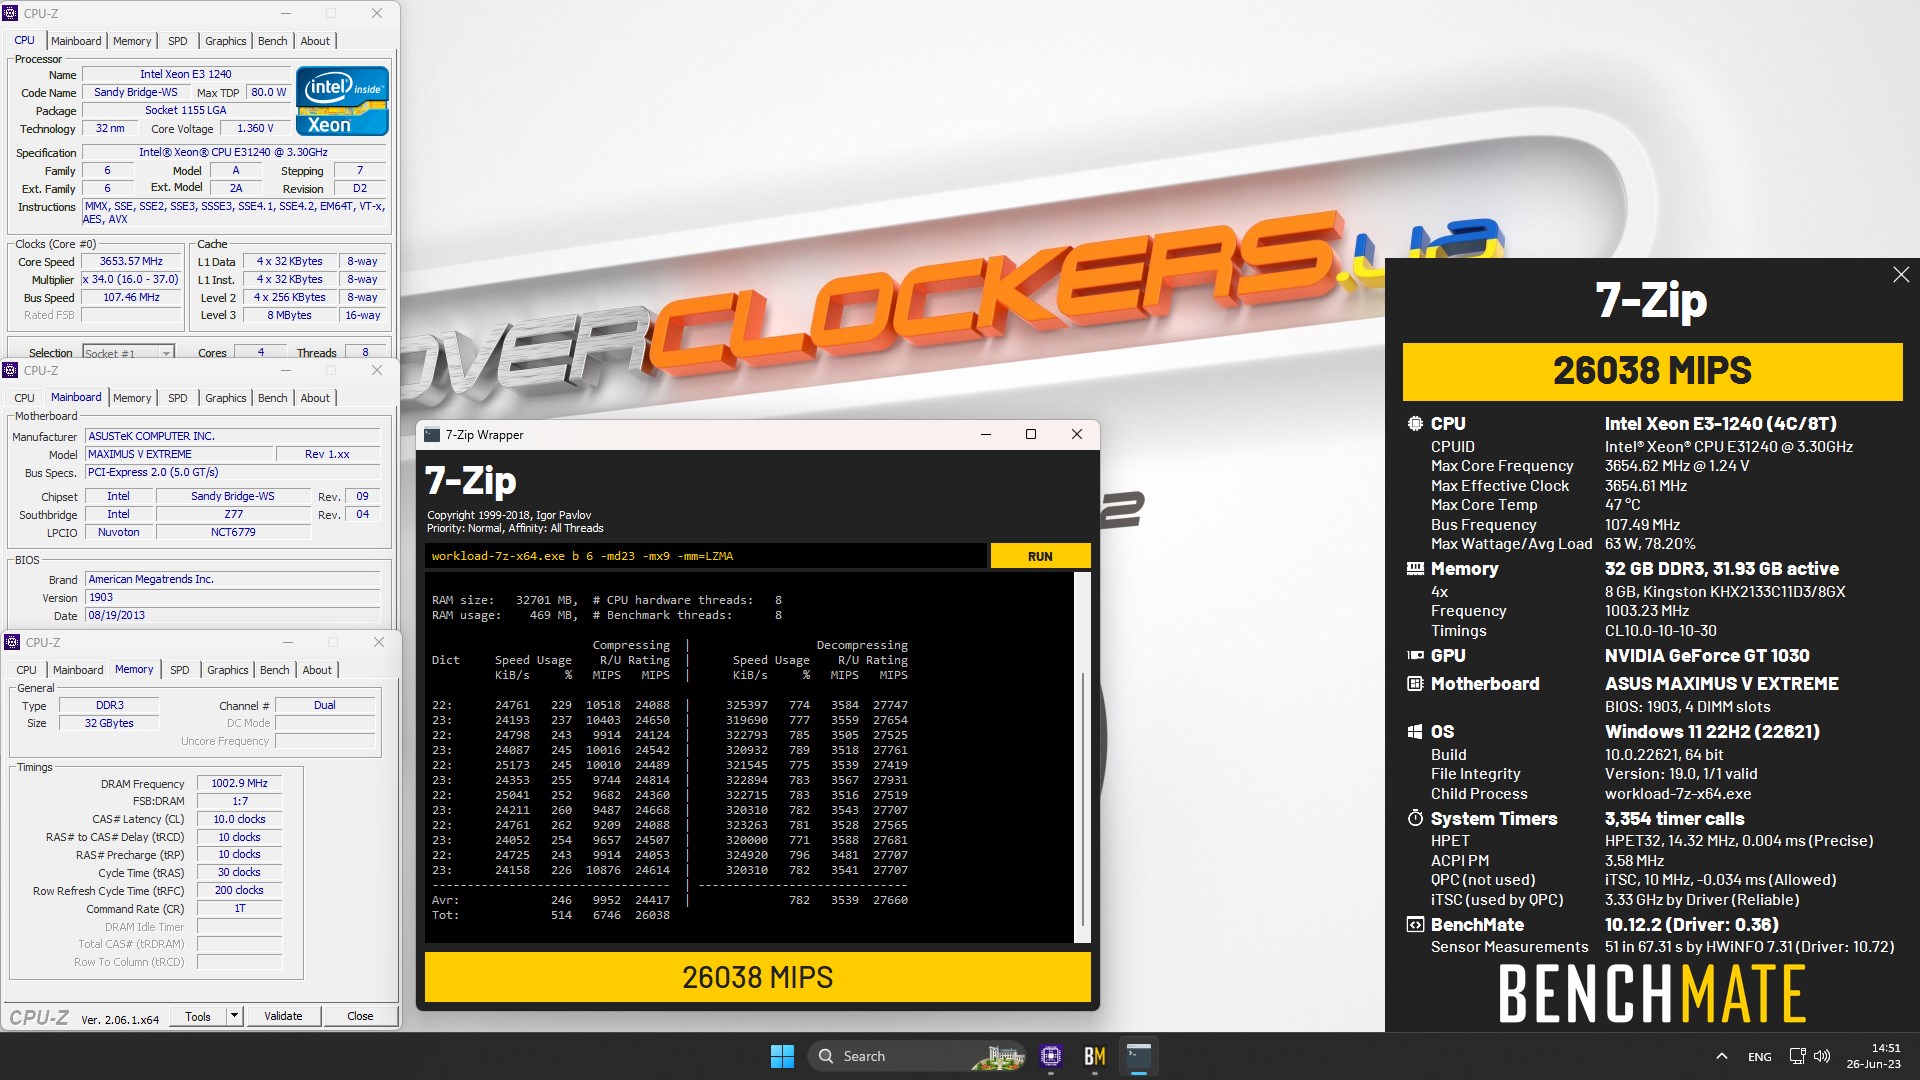Click the System Timers clock icon
The height and width of the screenshot is (1080, 1920).
tap(1415, 818)
